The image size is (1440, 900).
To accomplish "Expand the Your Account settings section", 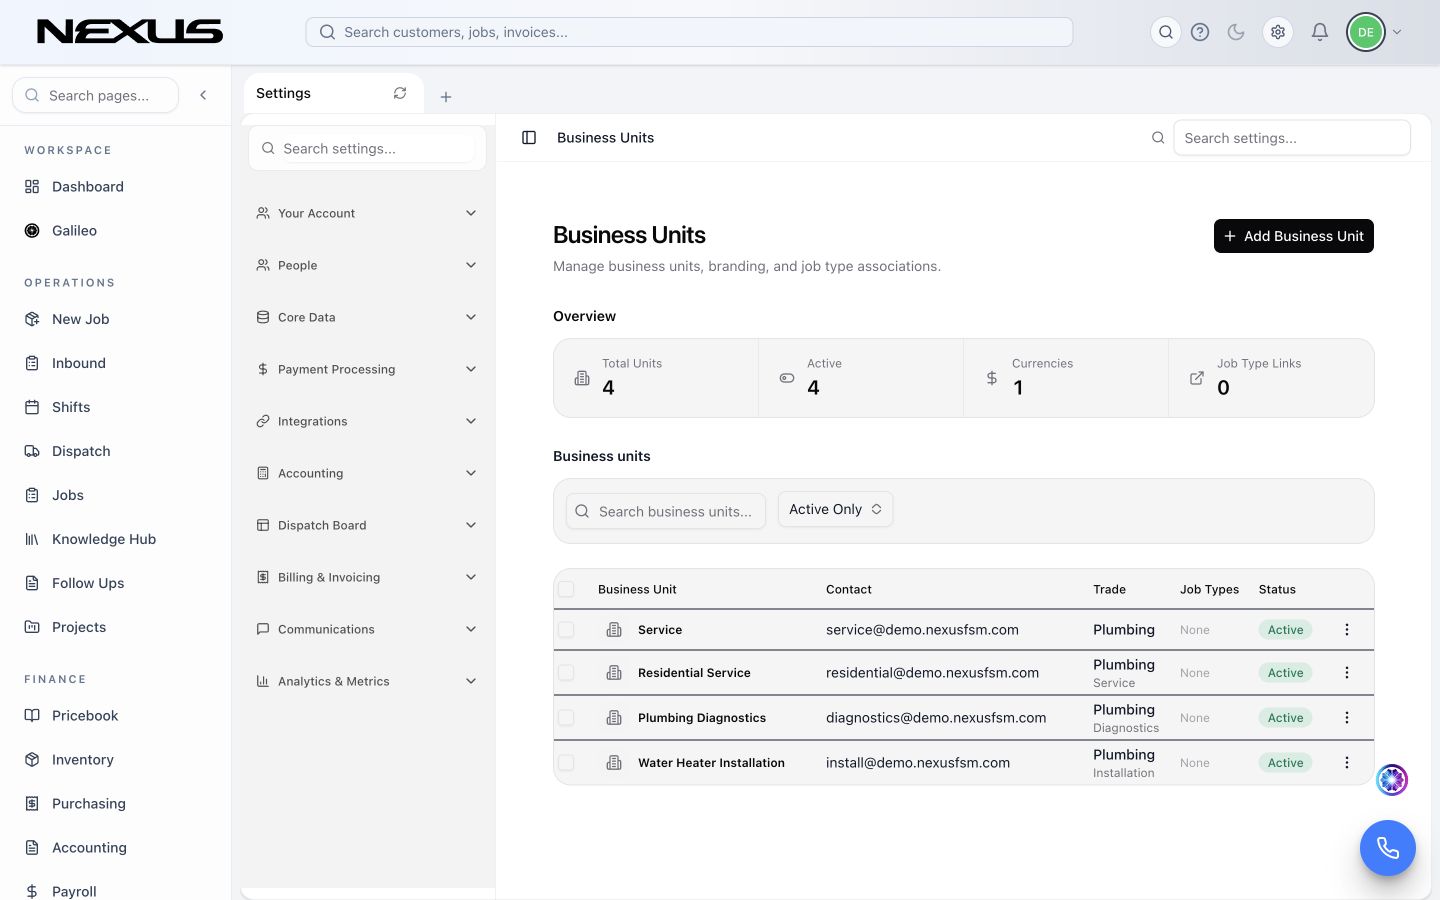I will click(x=367, y=213).
